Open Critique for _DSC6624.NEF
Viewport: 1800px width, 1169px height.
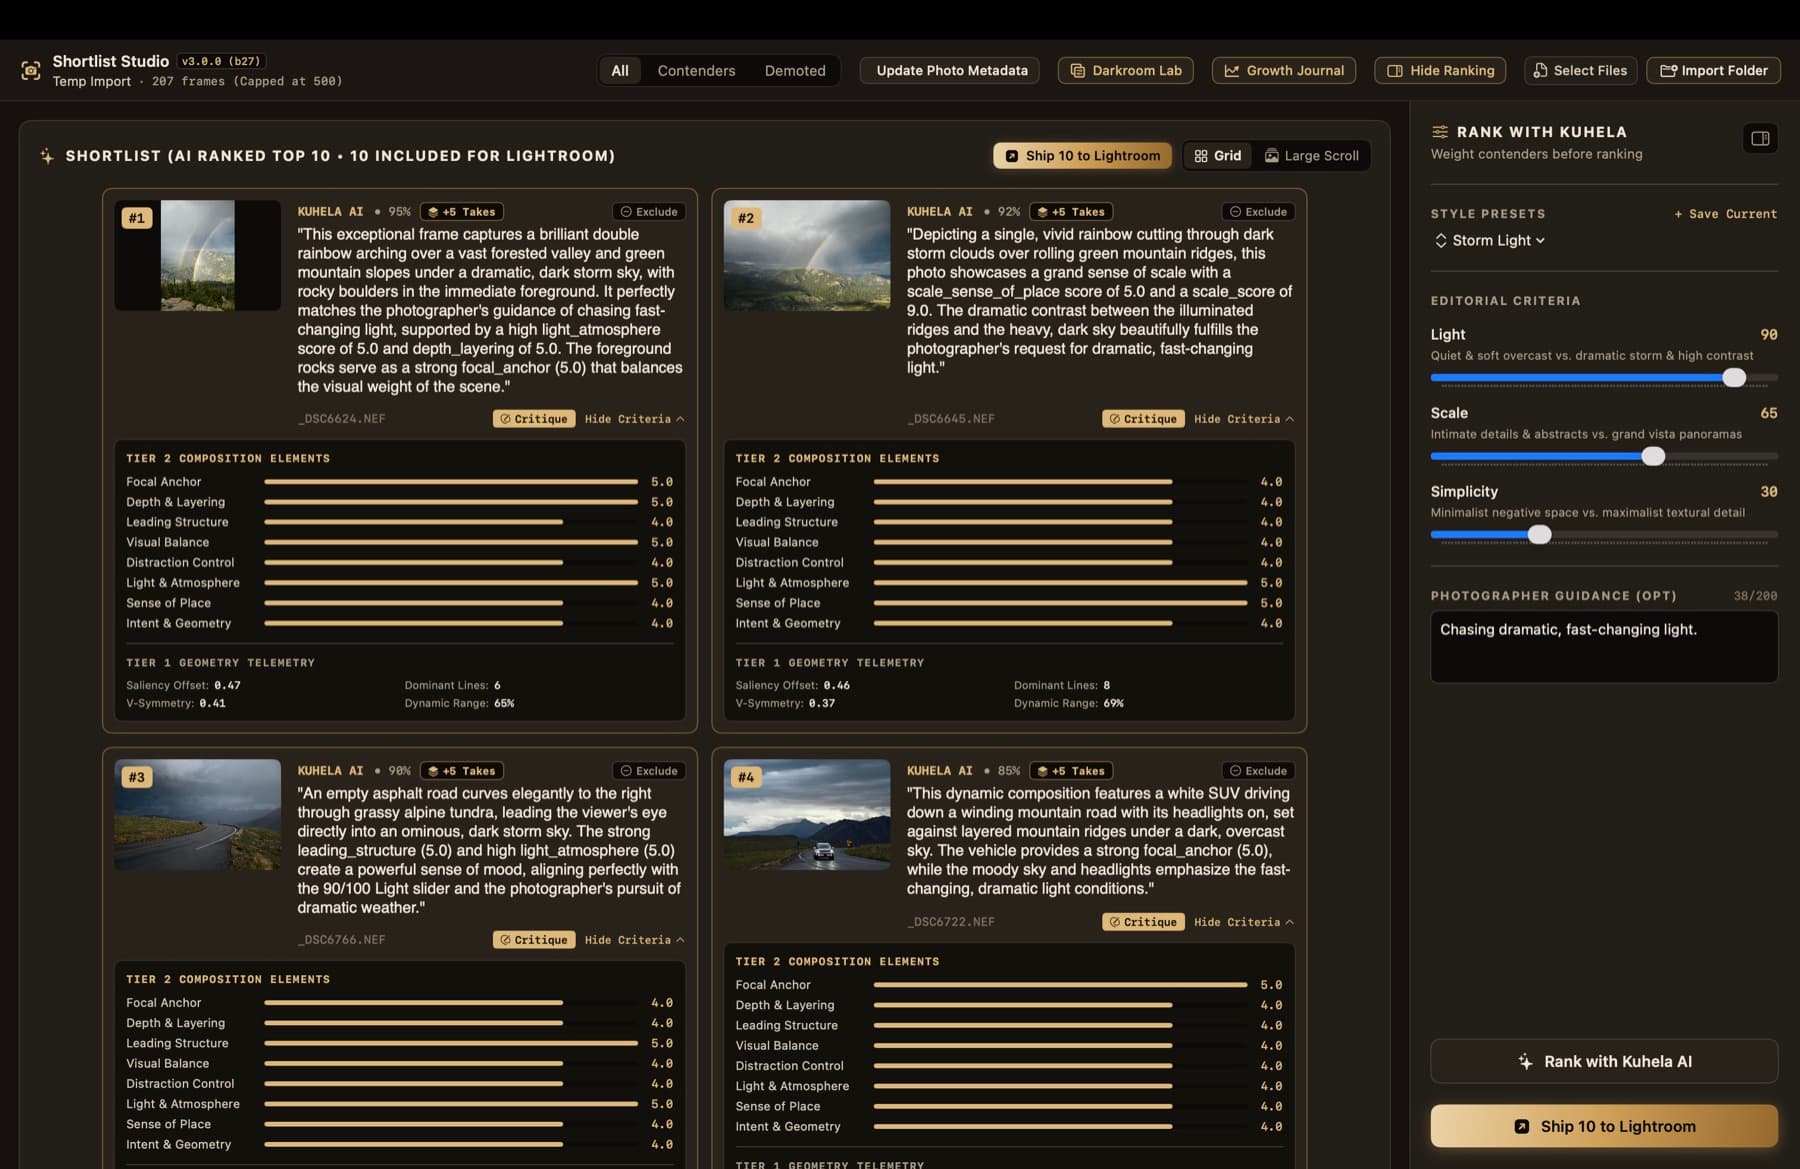click(534, 419)
